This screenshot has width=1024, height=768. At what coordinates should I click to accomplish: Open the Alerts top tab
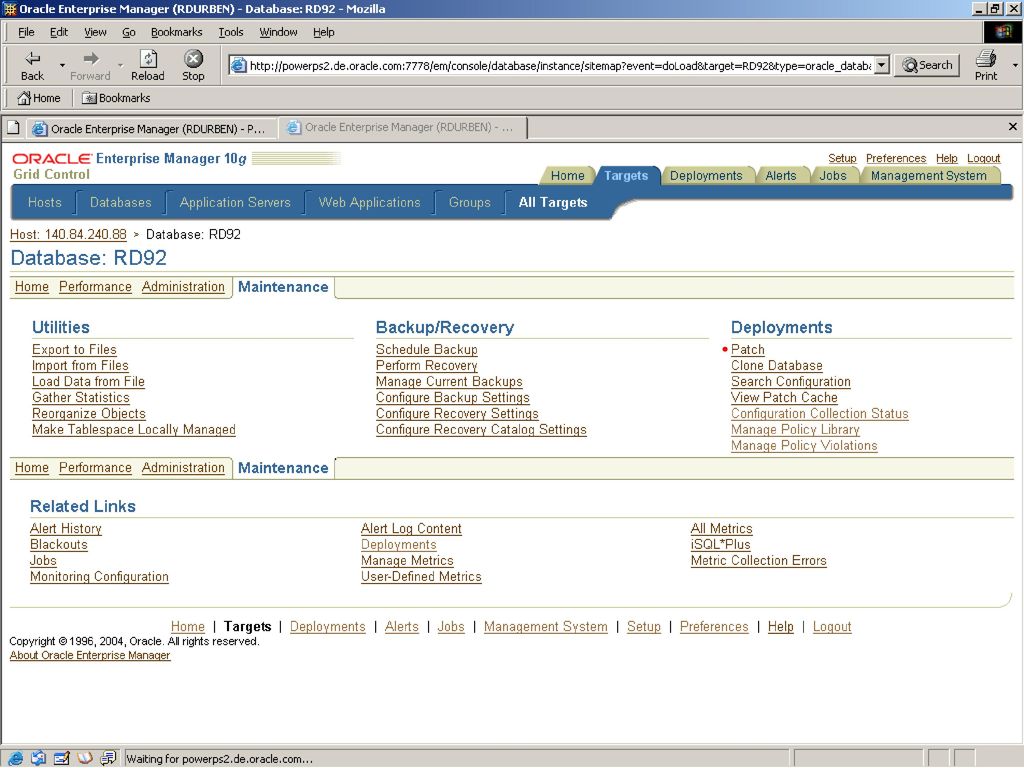tap(780, 176)
